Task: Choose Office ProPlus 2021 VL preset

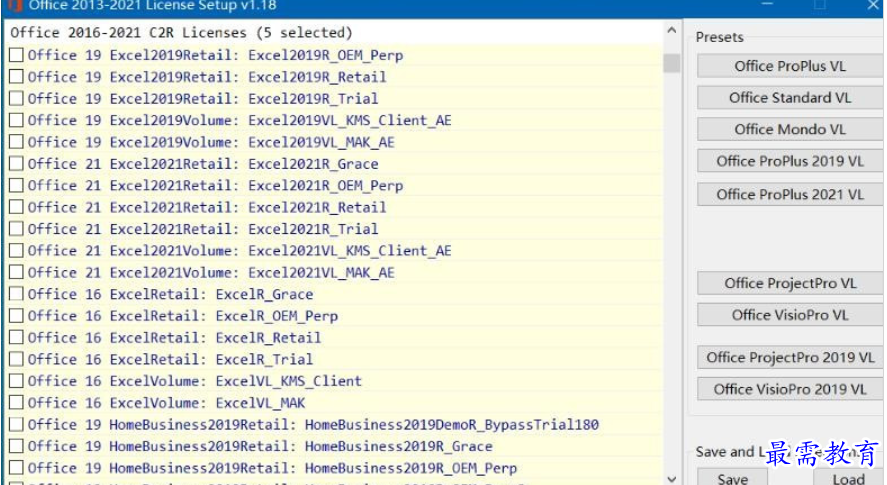Action: click(x=790, y=194)
